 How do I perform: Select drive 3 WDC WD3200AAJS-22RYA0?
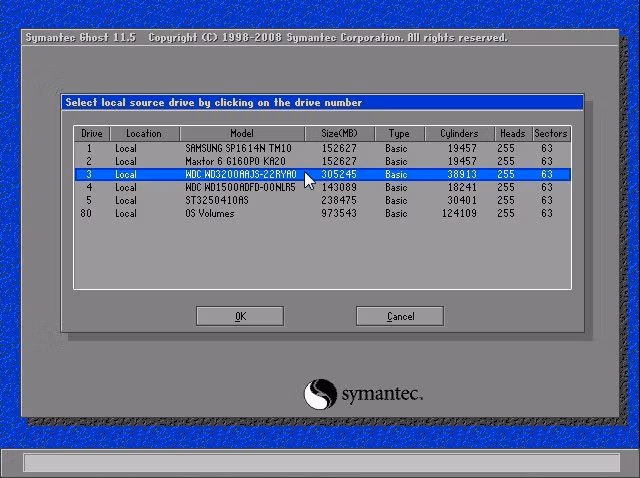point(322,174)
